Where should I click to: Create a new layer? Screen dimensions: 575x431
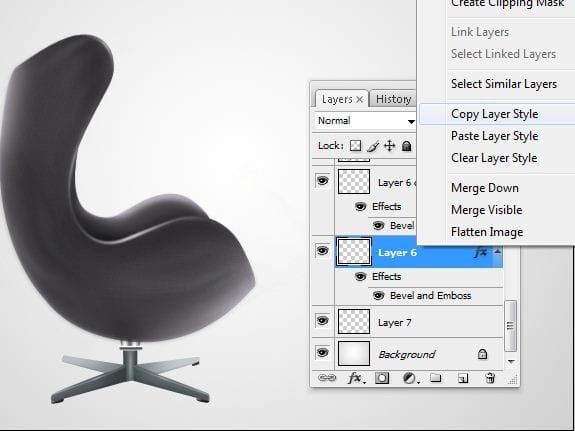(x=463, y=378)
